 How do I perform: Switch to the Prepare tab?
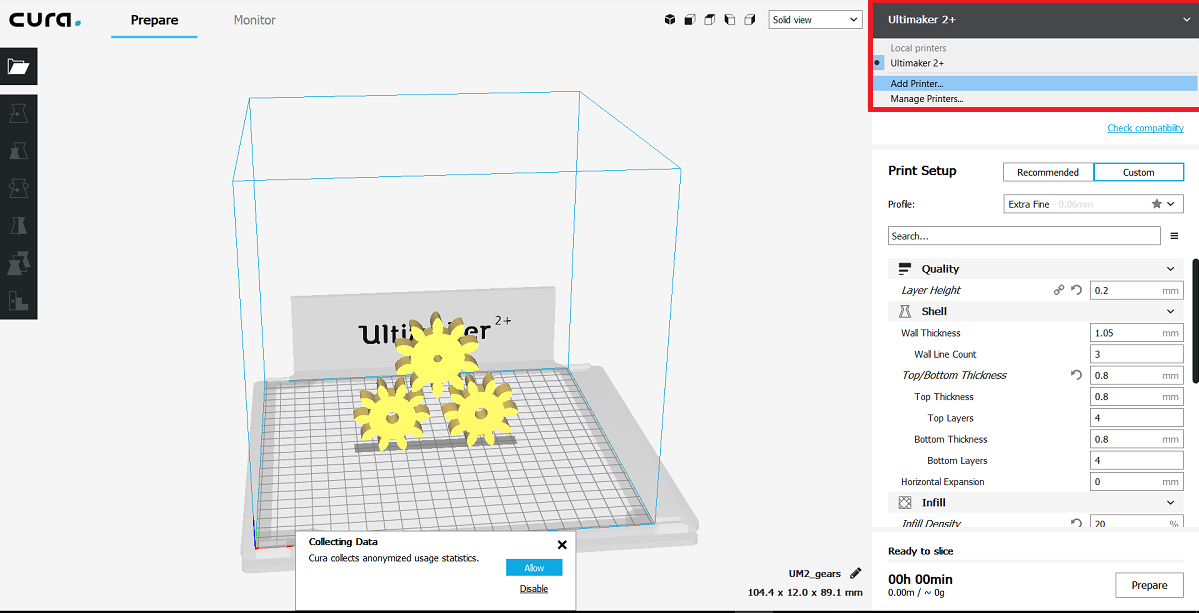pyautogui.click(x=154, y=21)
